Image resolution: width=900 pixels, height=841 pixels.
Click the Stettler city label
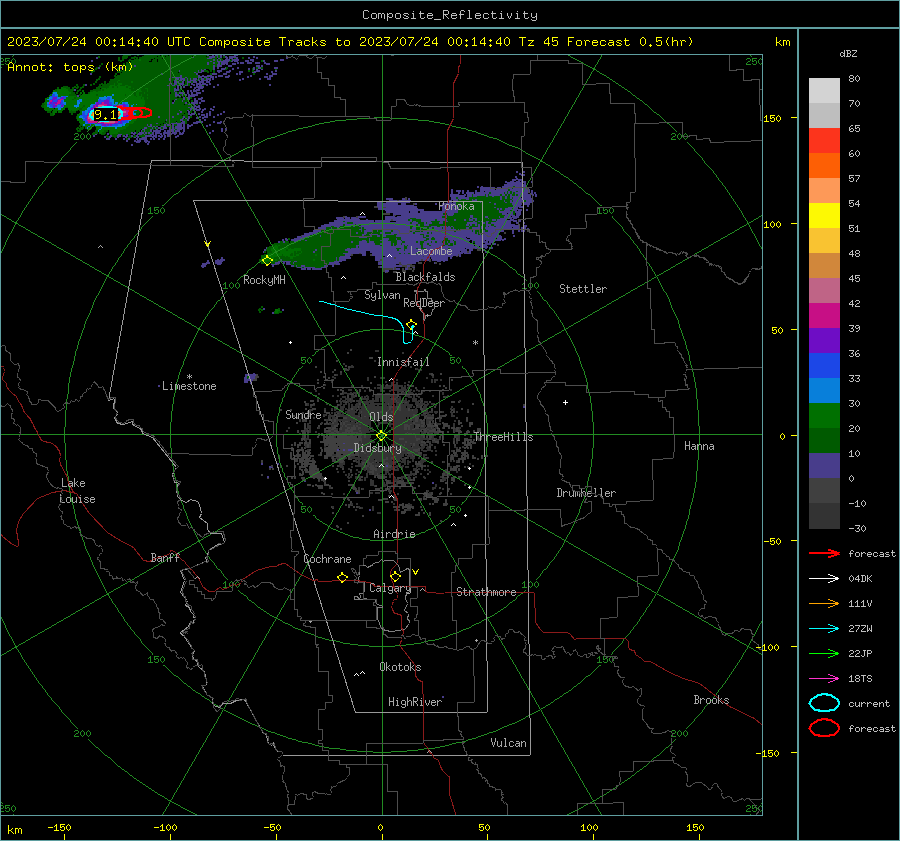[x=583, y=289]
